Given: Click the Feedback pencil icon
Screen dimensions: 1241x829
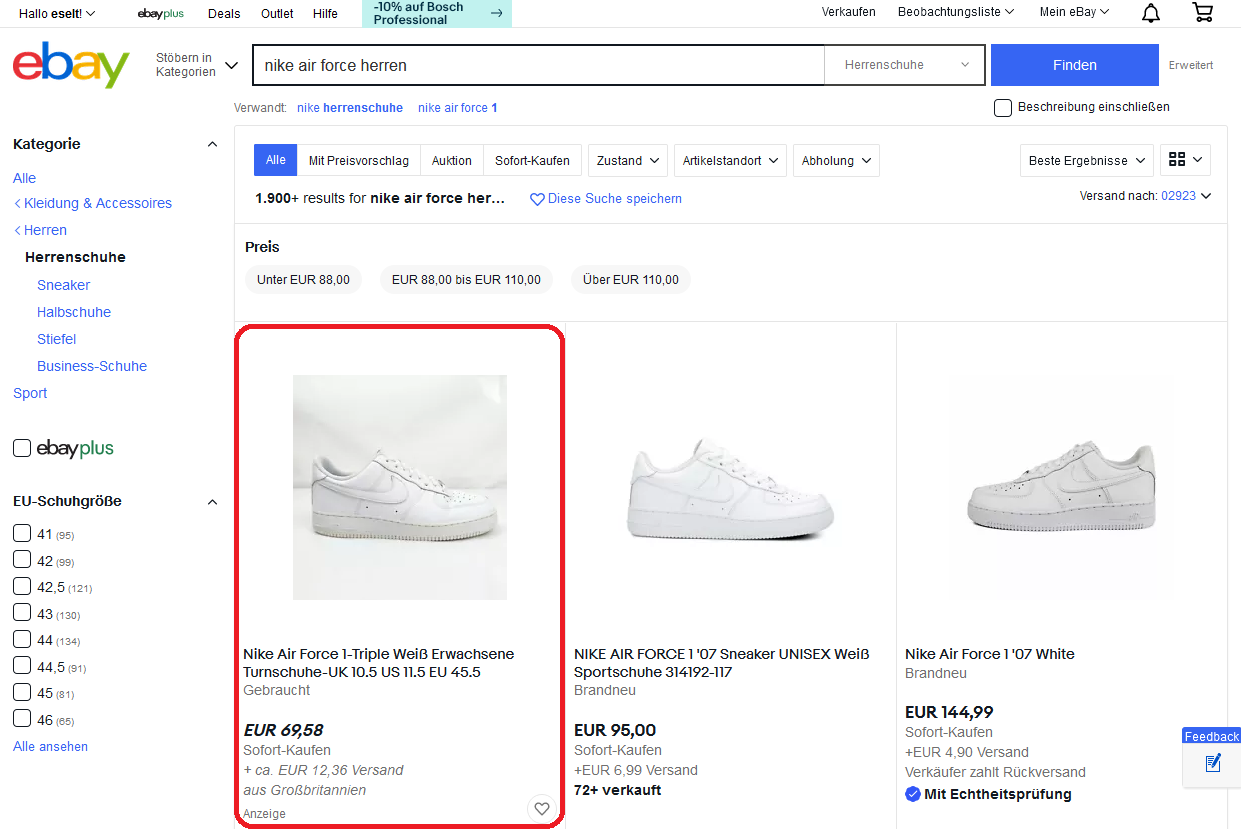Looking at the screenshot, I should coord(1213,763).
